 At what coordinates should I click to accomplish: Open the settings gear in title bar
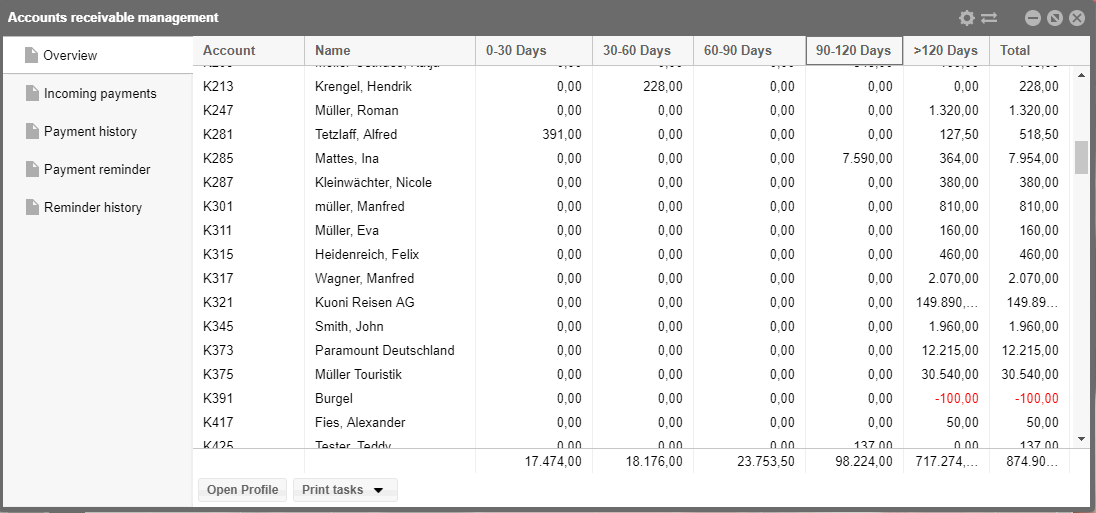[x=967, y=18]
